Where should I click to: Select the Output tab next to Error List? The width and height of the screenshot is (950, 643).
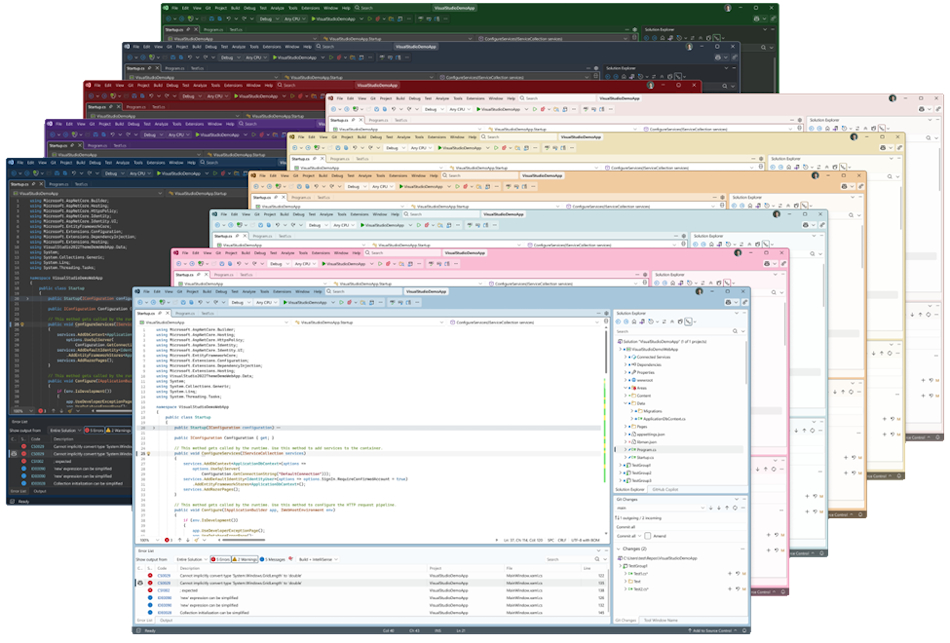pos(166,620)
